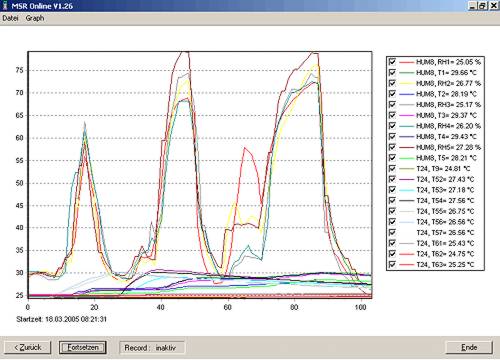500x360 pixels.
Task: Hide the HUM8, RH3 curve via checkbox
Action: [392, 104]
